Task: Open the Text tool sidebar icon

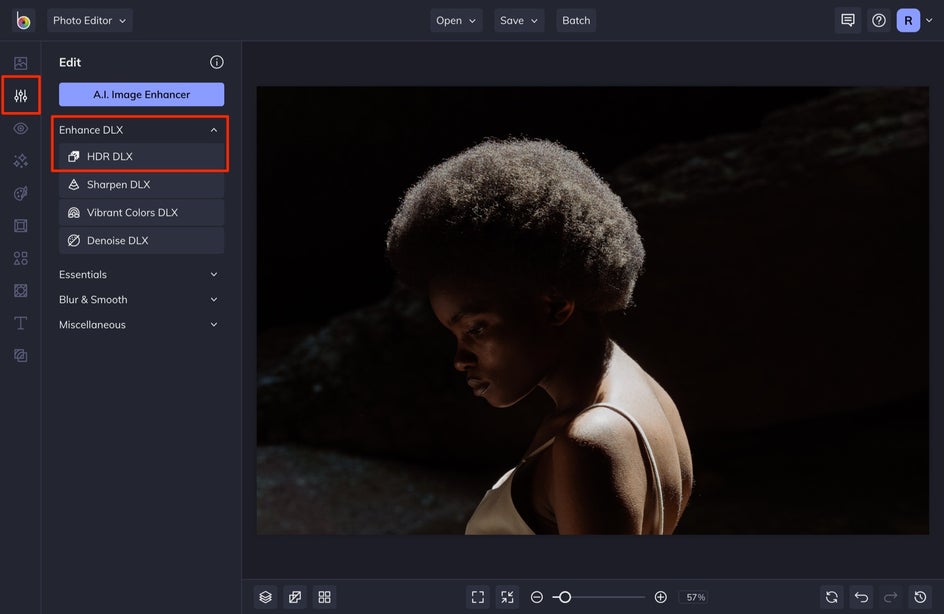Action: [x=20, y=323]
